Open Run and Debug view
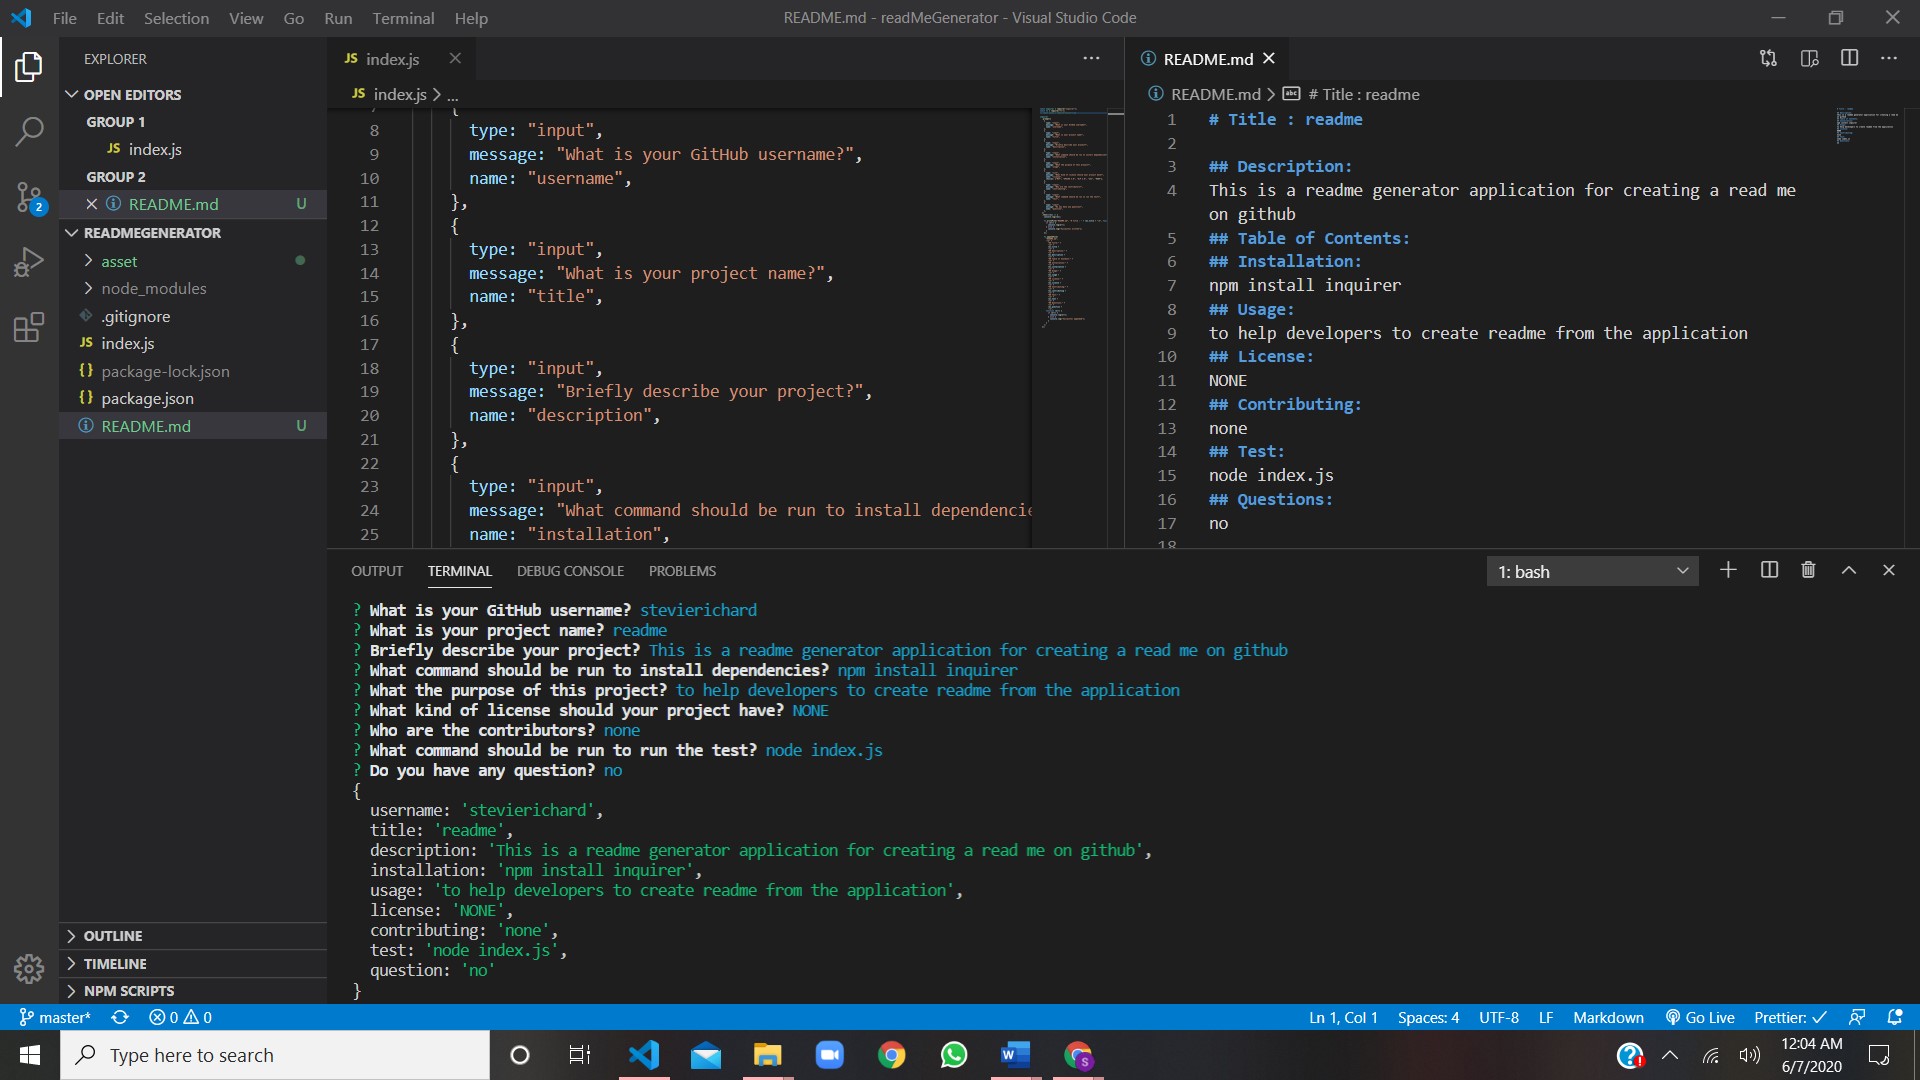 click(x=29, y=262)
